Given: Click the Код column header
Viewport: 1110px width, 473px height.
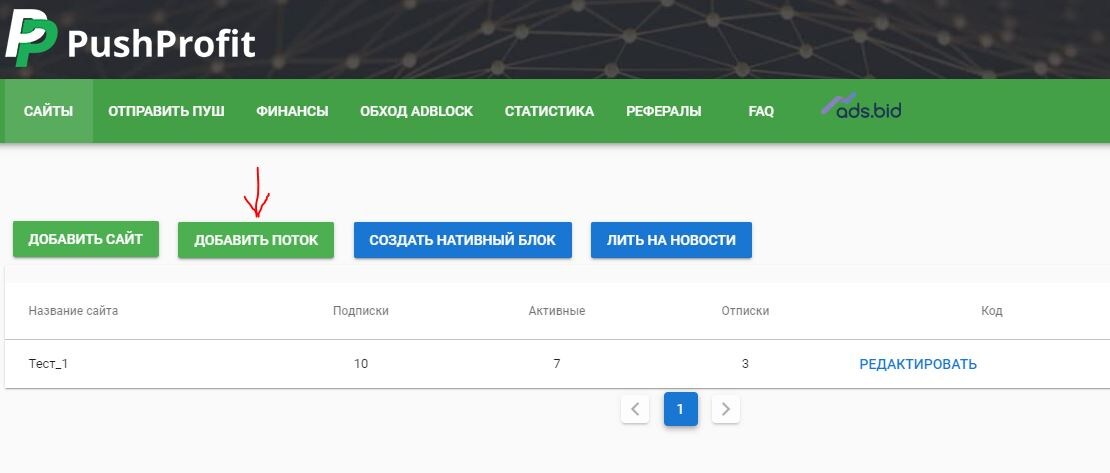Looking at the screenshot, I should [992, 311].
